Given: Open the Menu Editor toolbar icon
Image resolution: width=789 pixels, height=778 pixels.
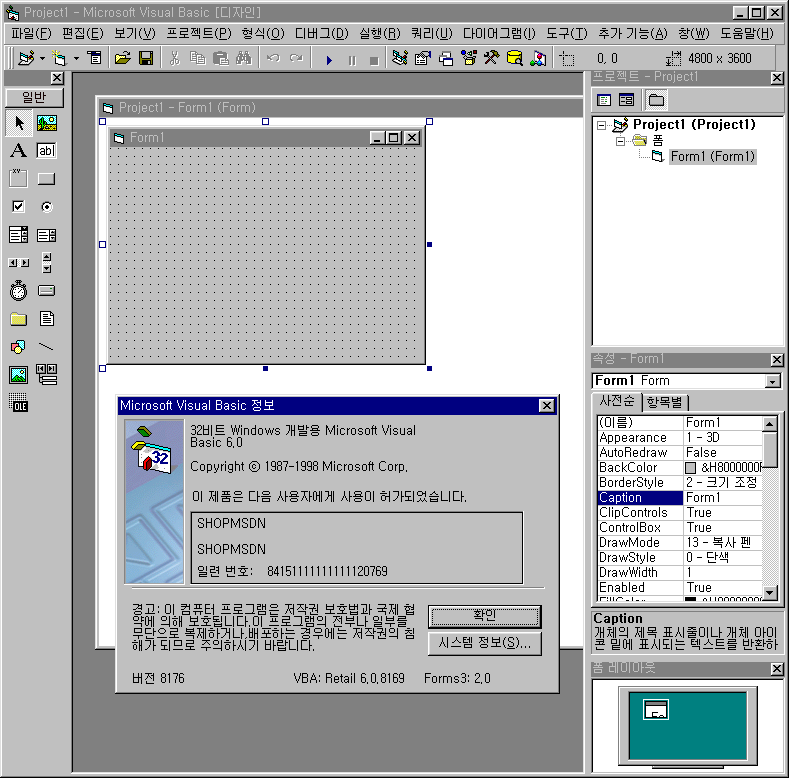Looking at the screenshot, I should [95, 58].
